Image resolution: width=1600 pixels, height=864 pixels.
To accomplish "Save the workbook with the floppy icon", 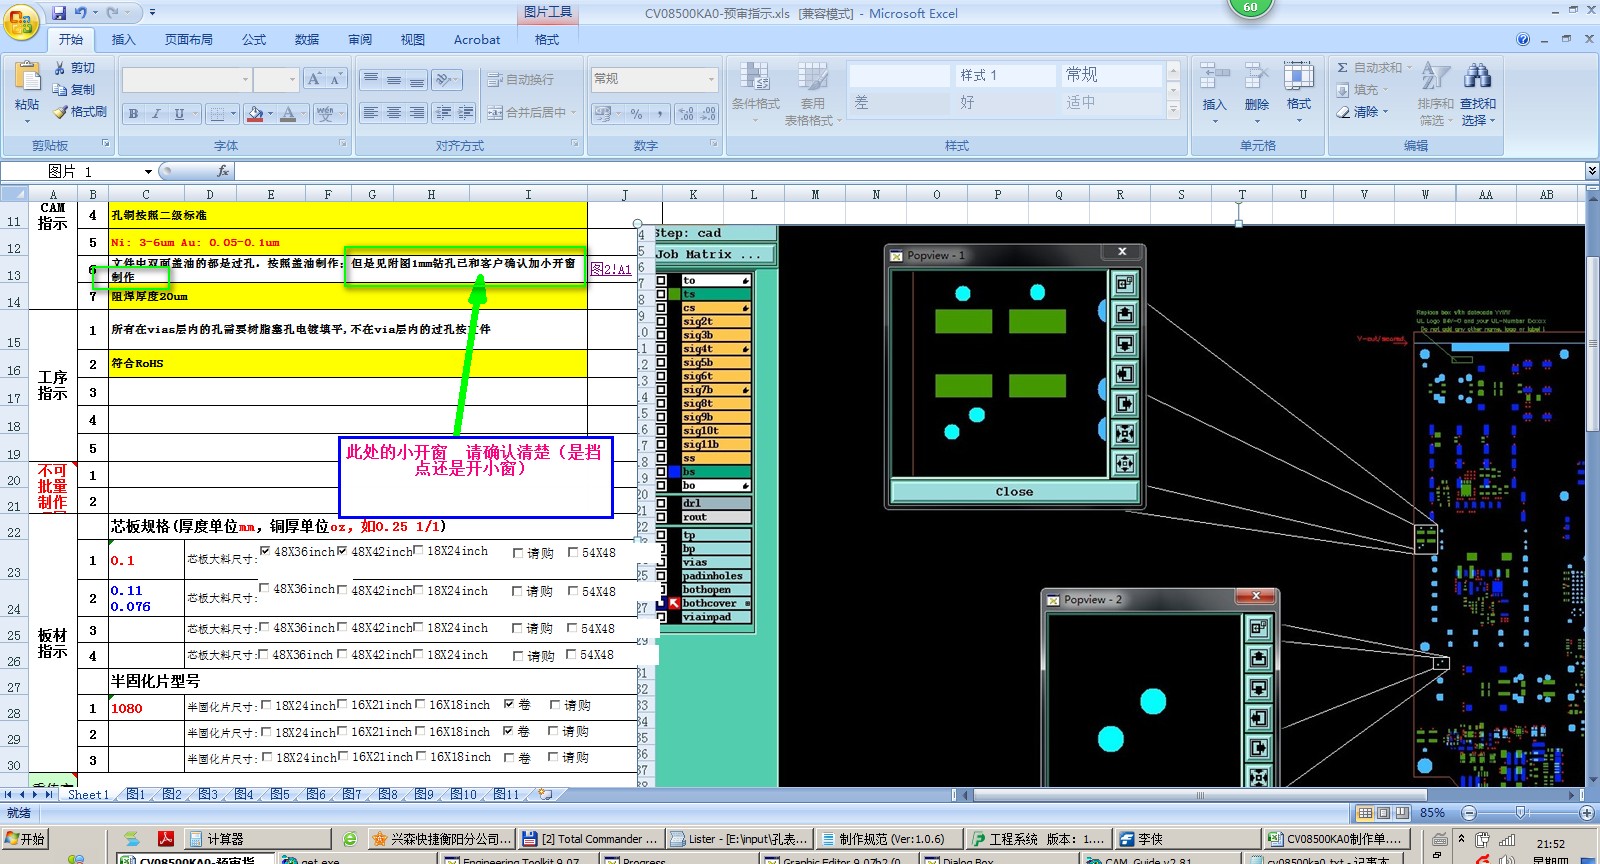I will [x=59, y=13].
